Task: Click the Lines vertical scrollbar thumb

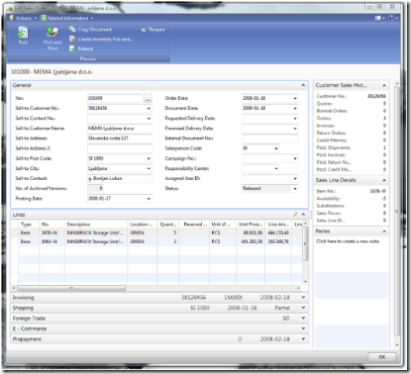Action: click(305, 243)
